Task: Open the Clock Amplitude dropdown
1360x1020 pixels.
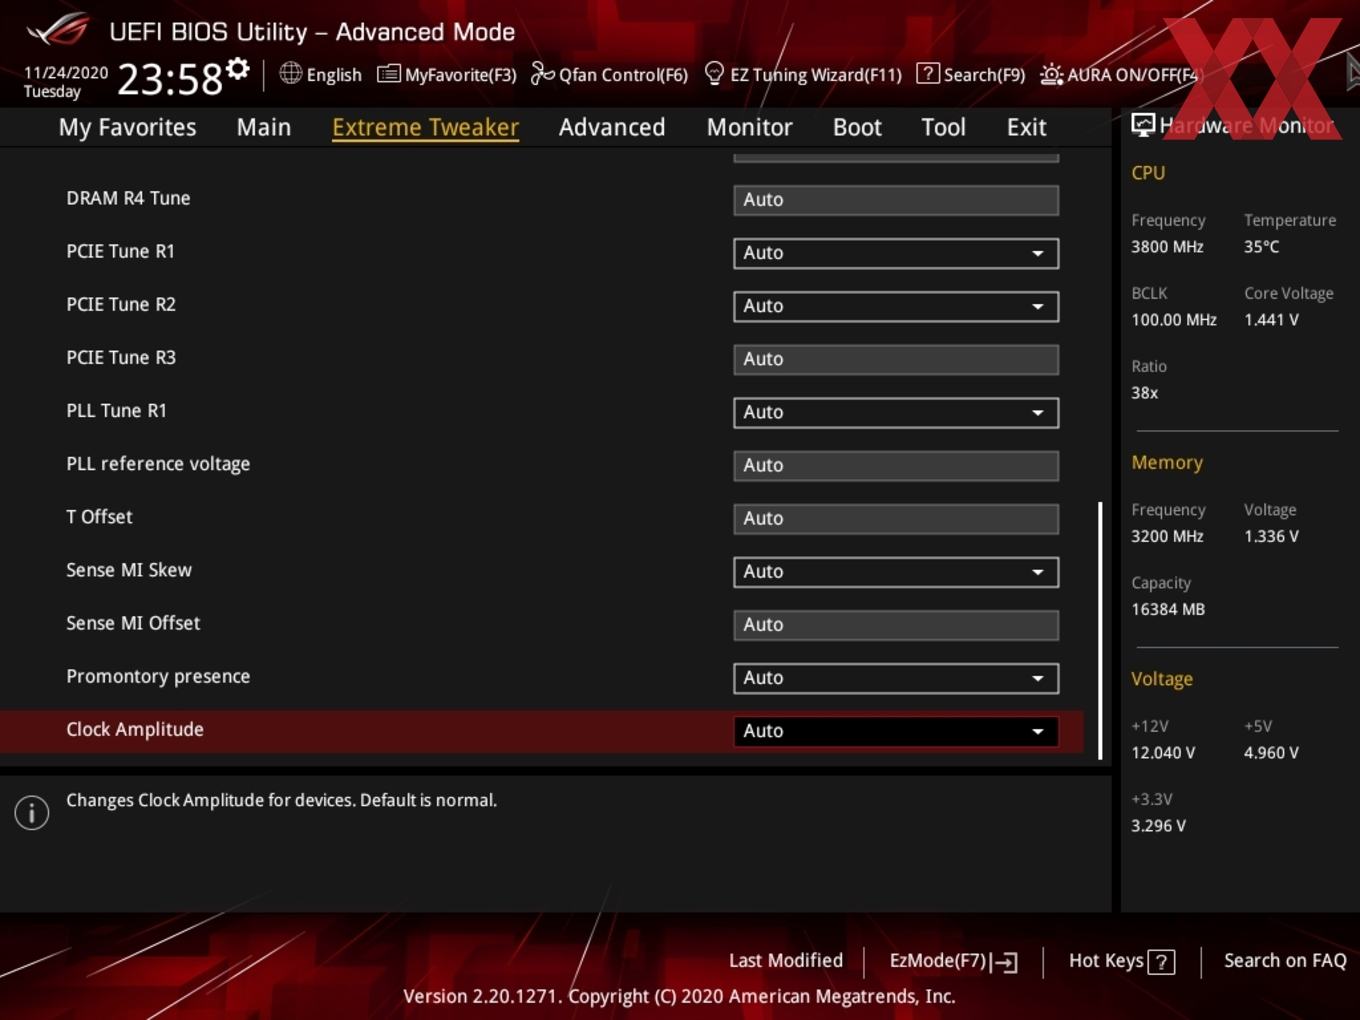Action: tap(896, 731)
